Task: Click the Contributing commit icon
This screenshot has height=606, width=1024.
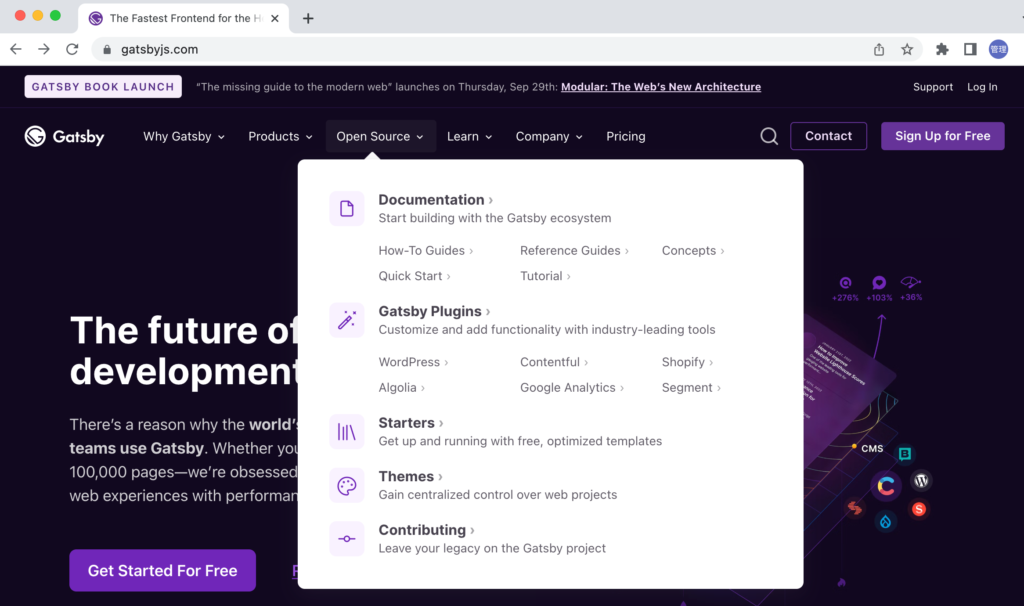Action: (x=347, y=539)
